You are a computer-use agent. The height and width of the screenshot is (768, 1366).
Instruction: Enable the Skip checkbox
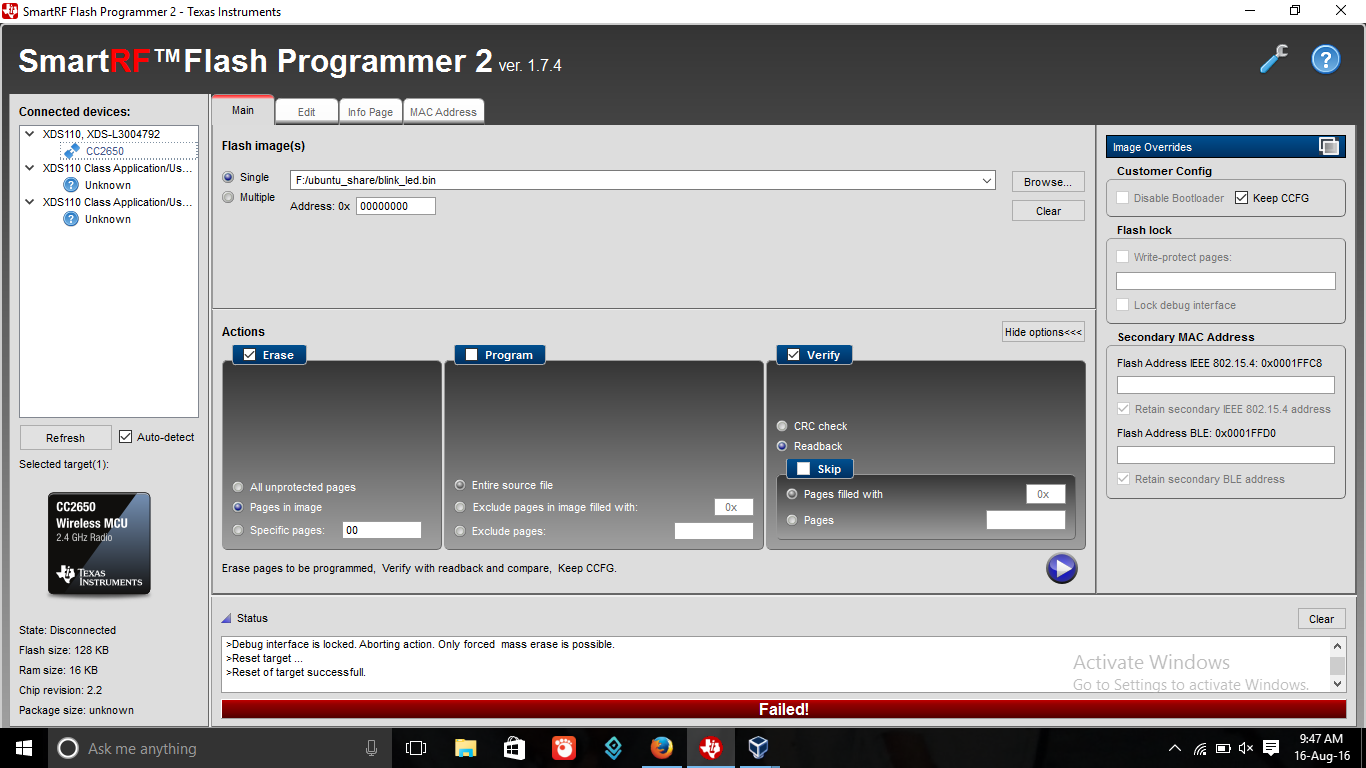[x=803, y=468]
